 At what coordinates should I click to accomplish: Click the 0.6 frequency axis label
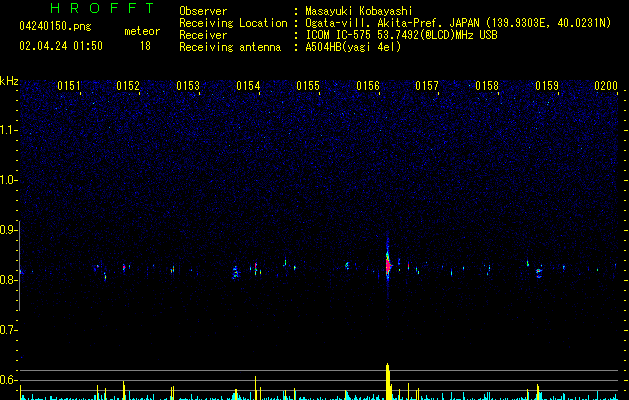(8, 380)
